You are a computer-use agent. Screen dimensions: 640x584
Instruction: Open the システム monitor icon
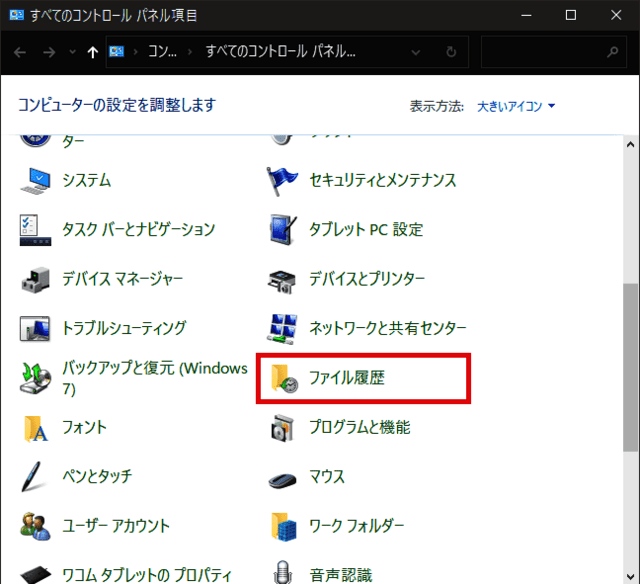(36, 181)
